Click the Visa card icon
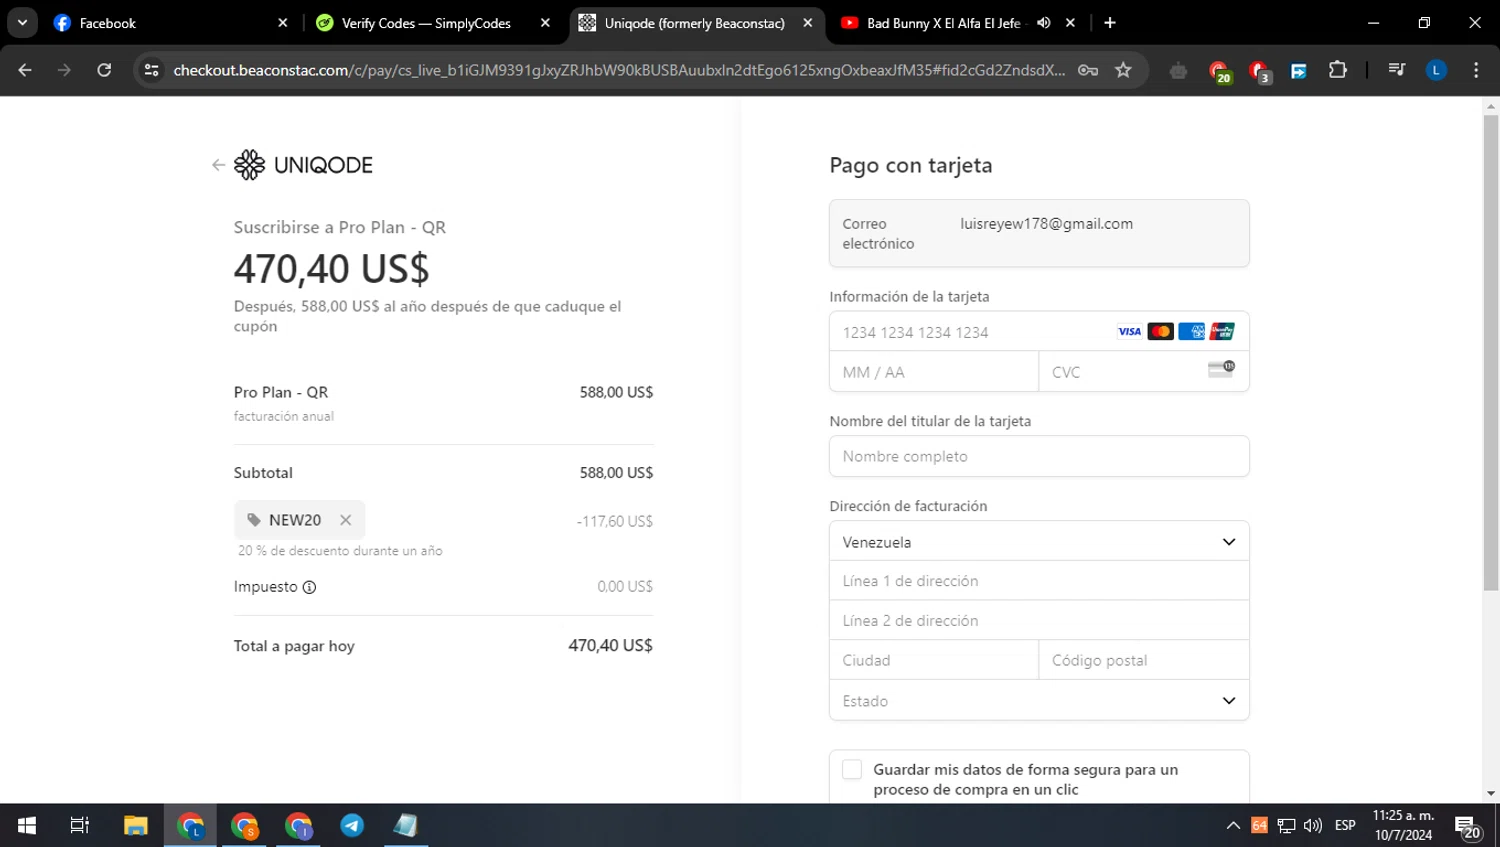The width and height of the screenshot is (1500, 847). [x=1129, y=332]
